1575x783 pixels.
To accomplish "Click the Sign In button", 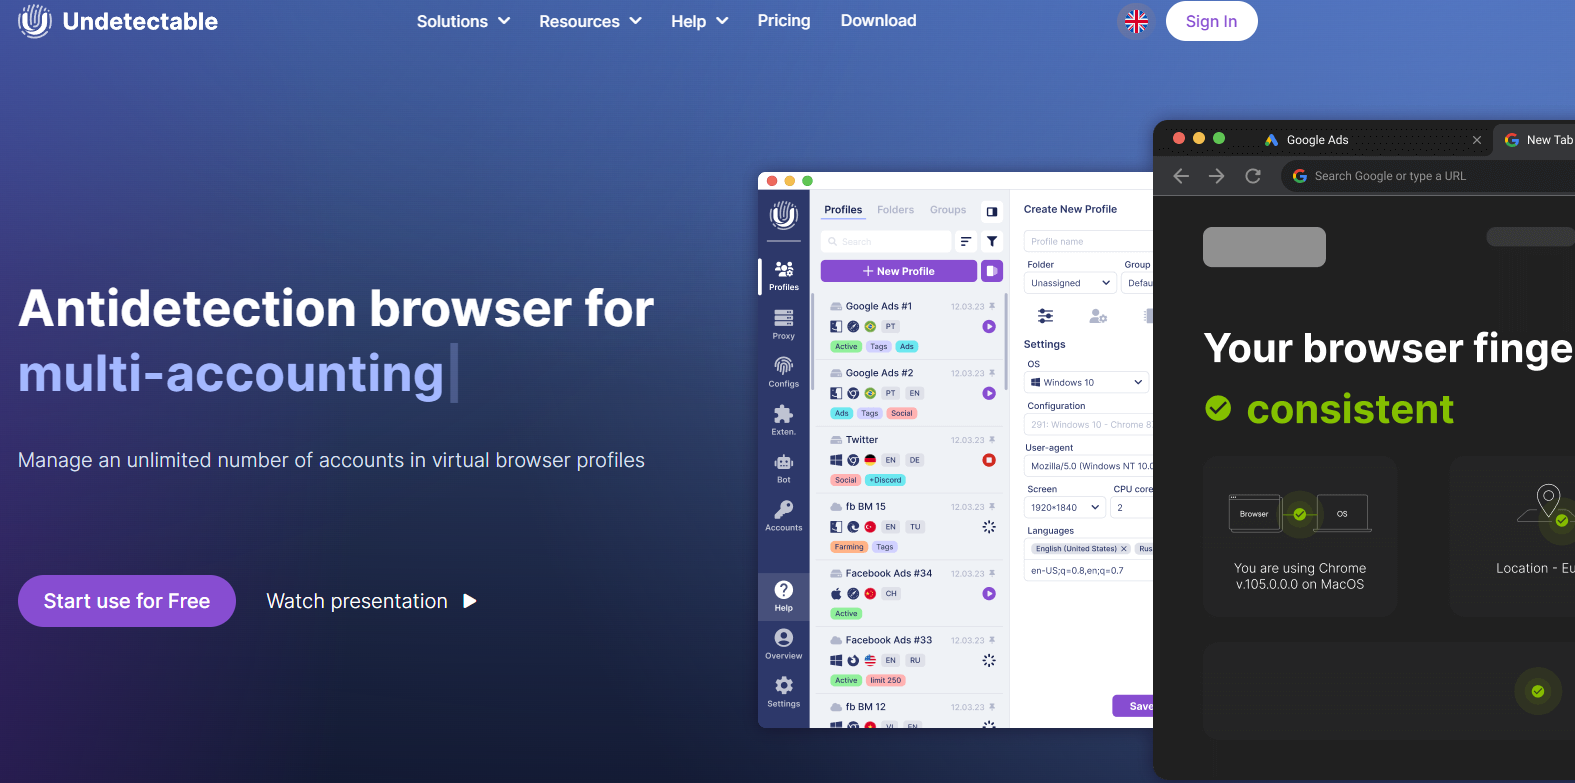I will coord(1211,21).
